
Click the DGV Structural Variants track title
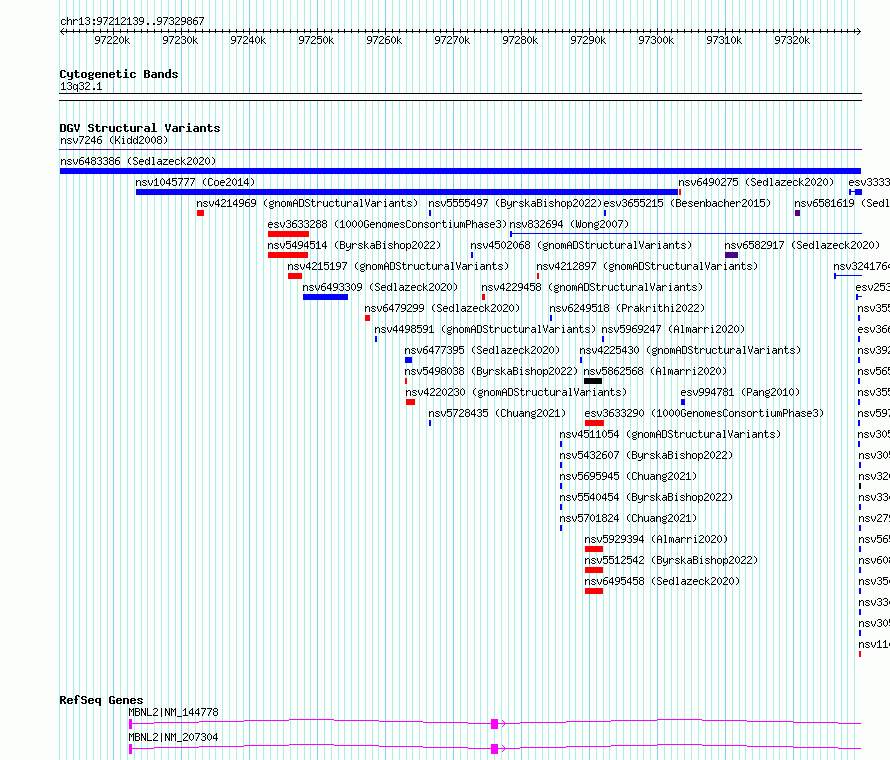(140, 128)
